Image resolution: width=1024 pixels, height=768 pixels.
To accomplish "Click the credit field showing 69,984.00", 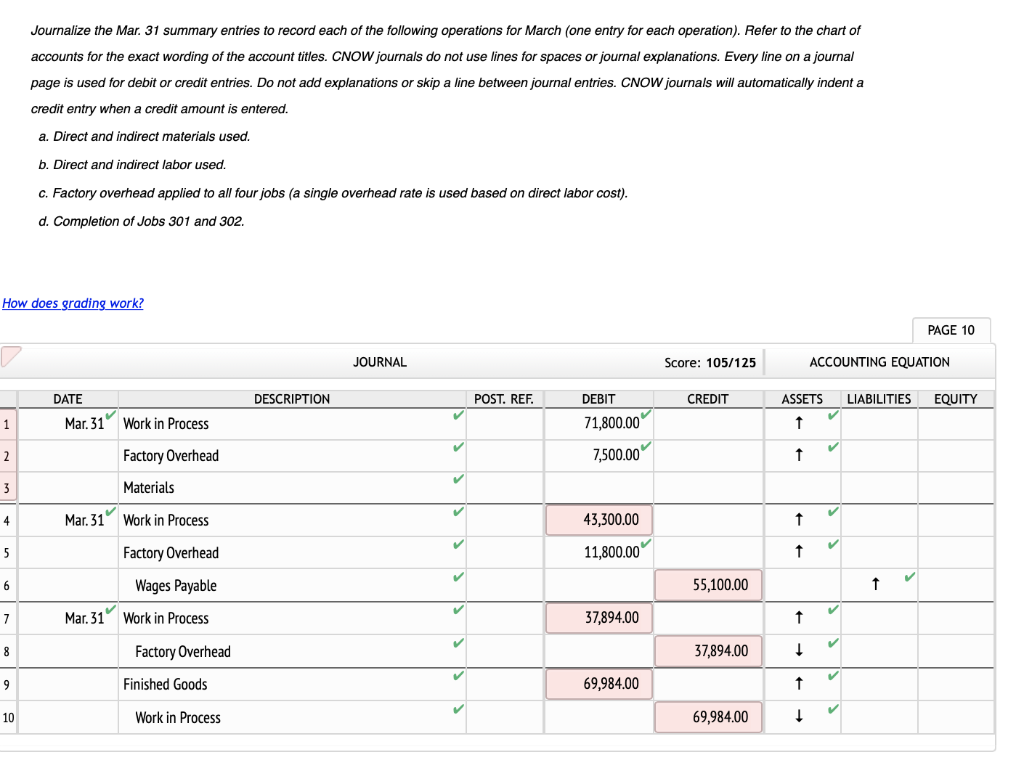I will pyautogui.click(x=708, y=716).
